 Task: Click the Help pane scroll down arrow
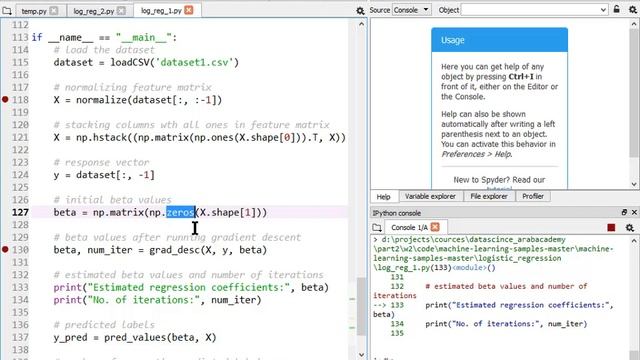tap(634, 184)
